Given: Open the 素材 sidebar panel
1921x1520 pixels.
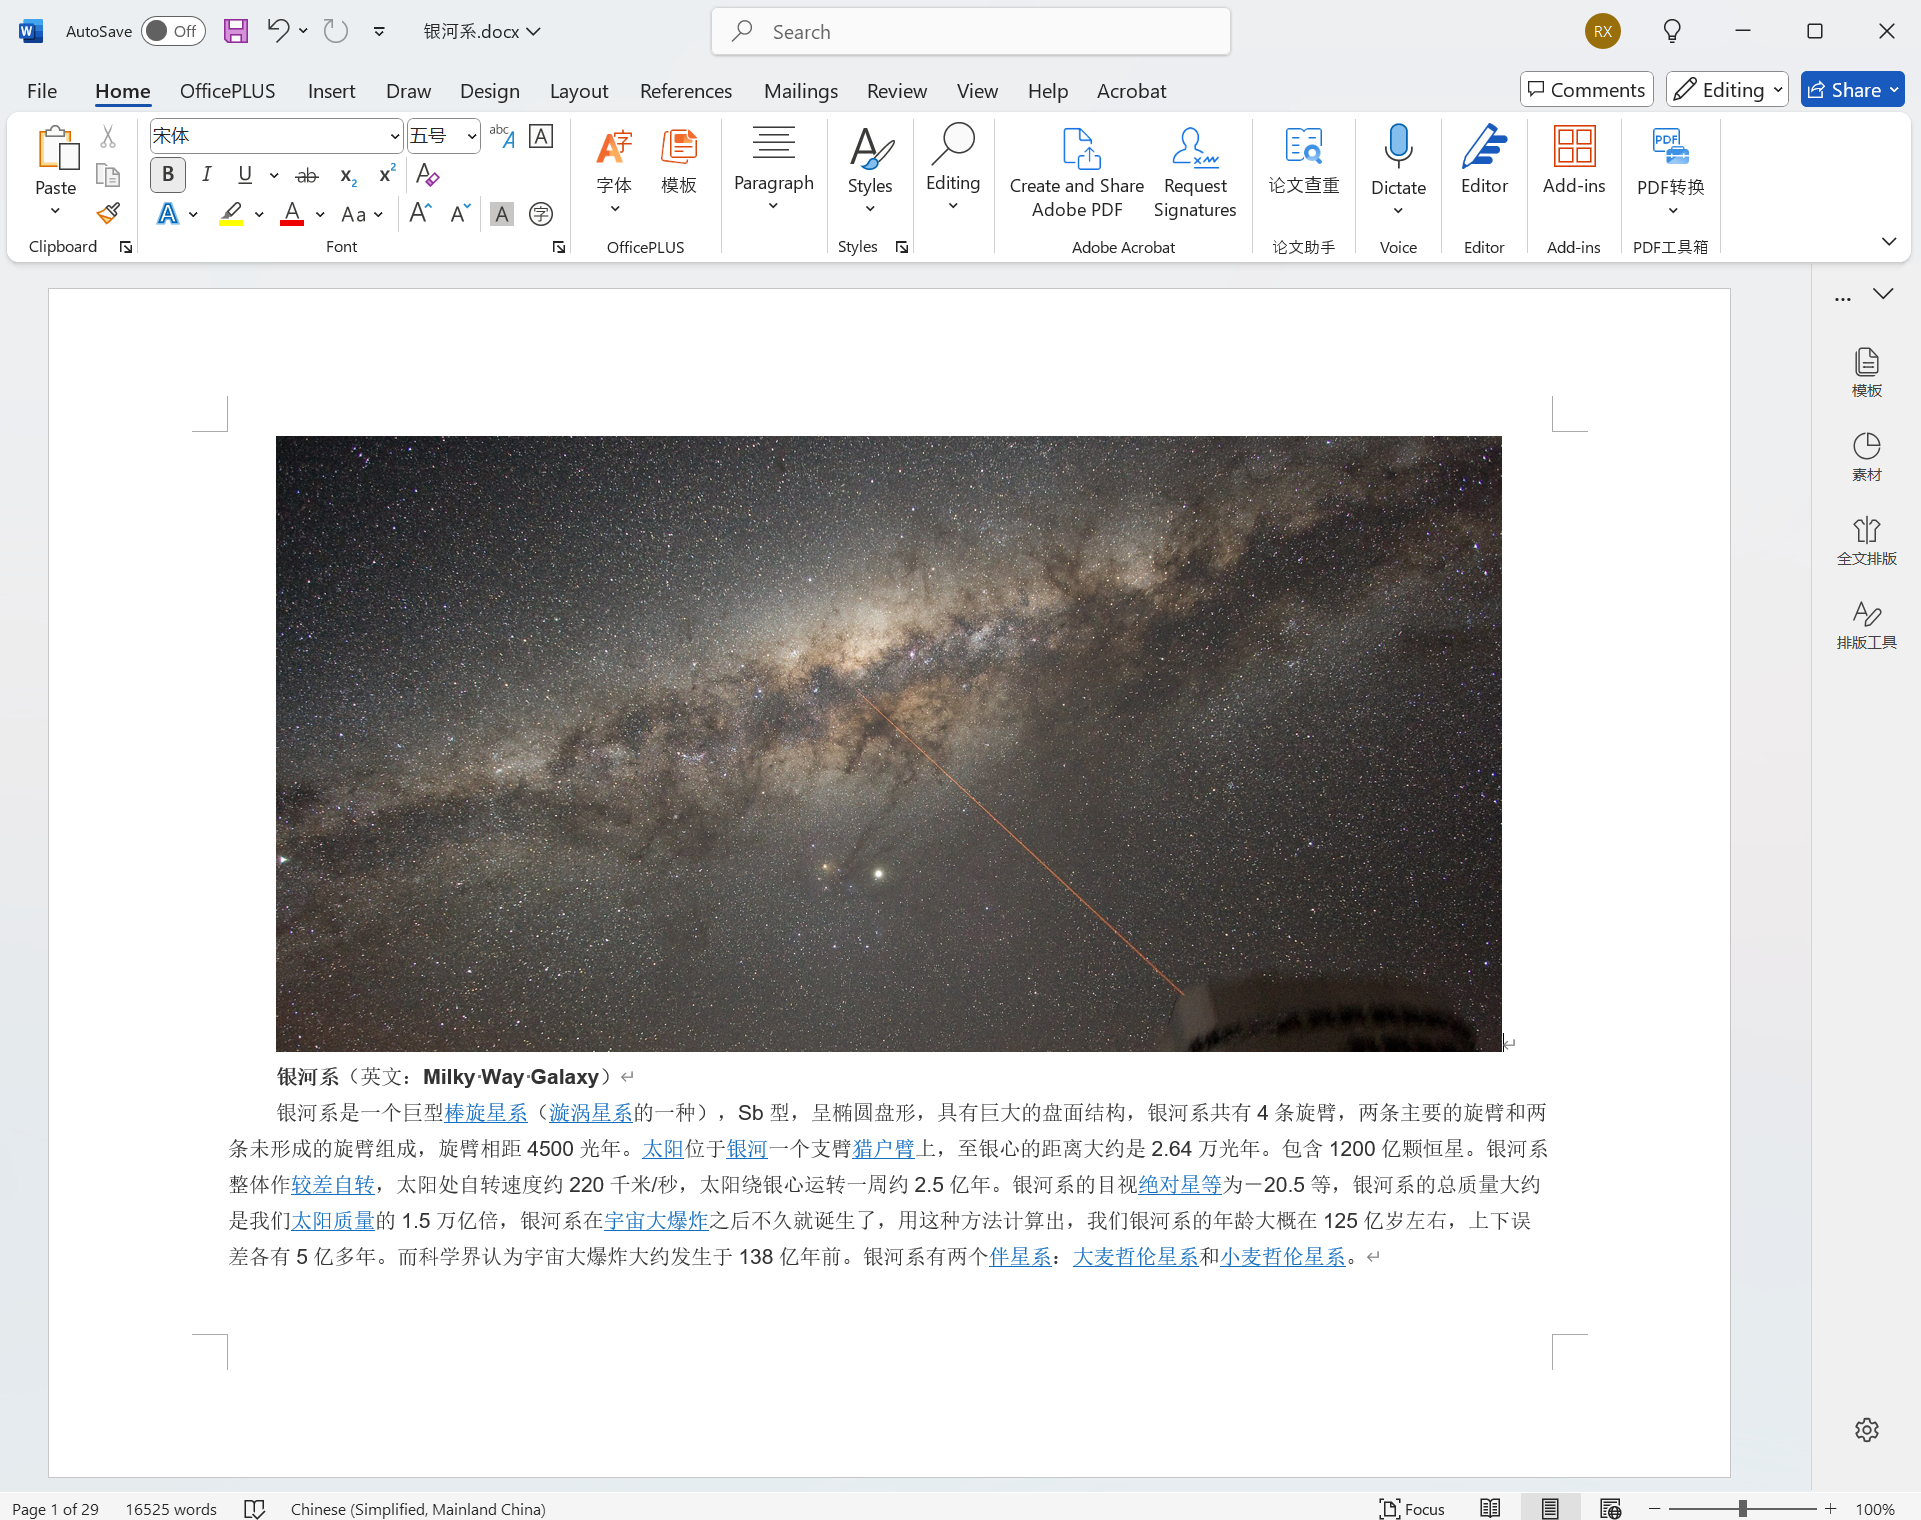Looking at the screenshot, I should tap(1866, 456).
